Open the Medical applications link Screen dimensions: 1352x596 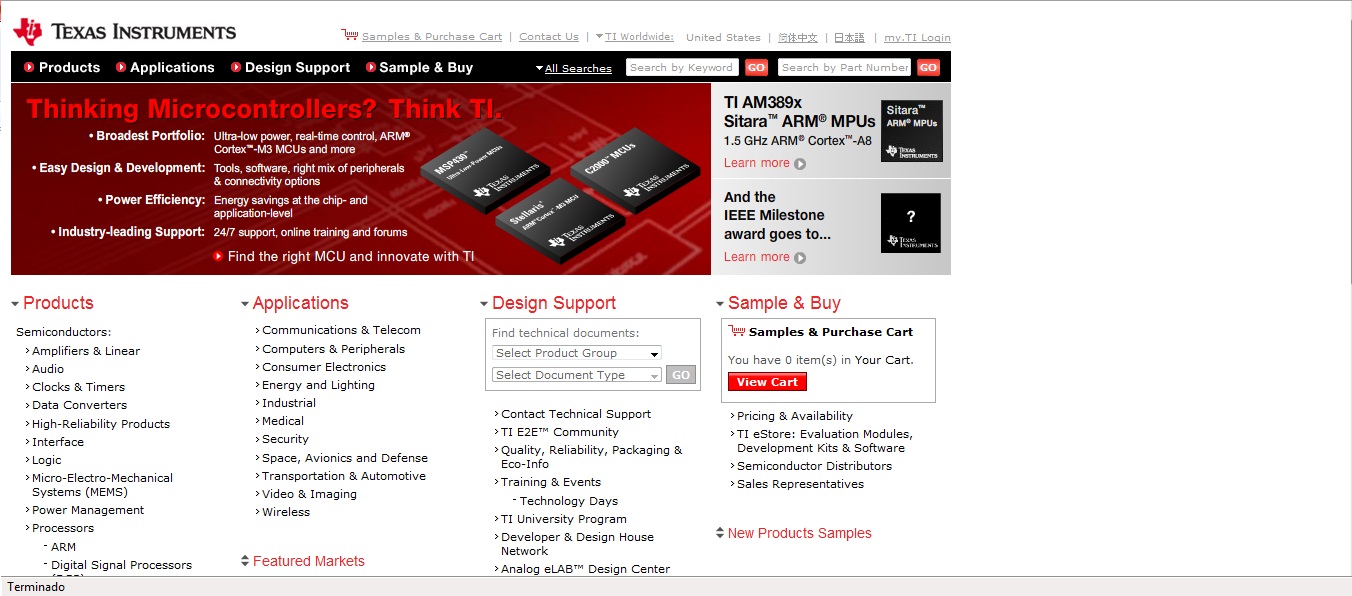click(x=283, y=421)
